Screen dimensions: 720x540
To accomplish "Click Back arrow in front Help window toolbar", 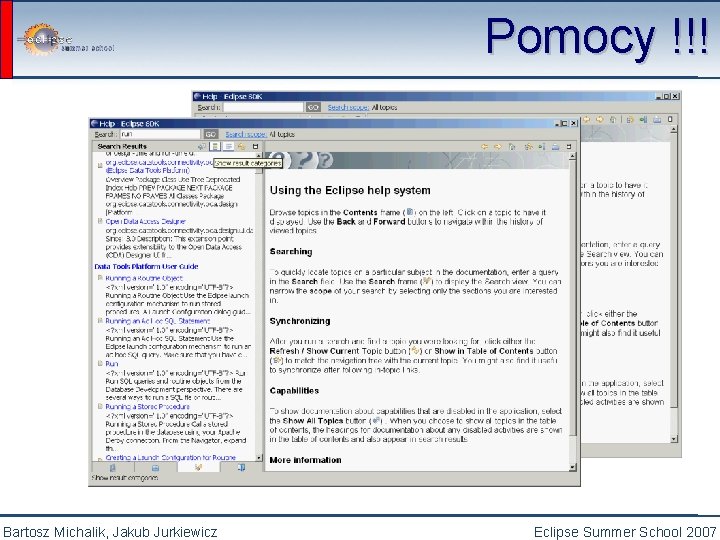I will 484,146.
